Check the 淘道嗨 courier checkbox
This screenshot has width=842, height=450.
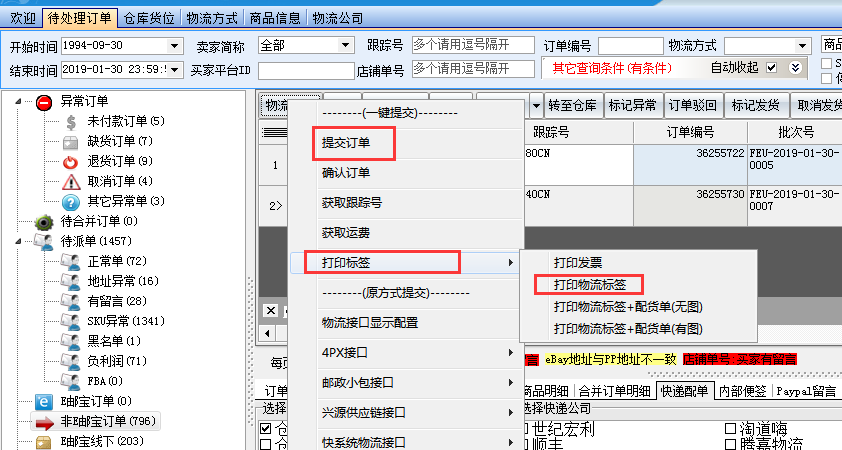[x=731, y=429]
